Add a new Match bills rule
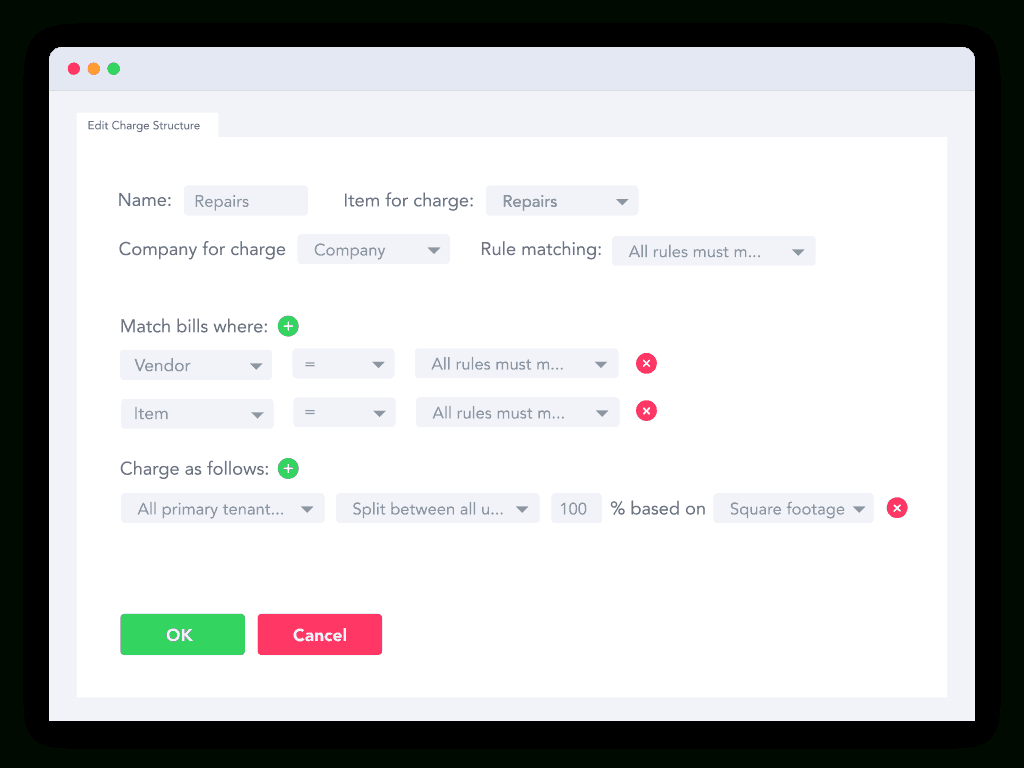The width and height of the screenshot is (1024, 768). tap(288, 326)
